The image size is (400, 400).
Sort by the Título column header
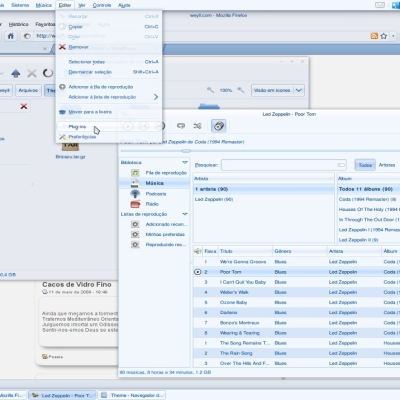(245, 251)
